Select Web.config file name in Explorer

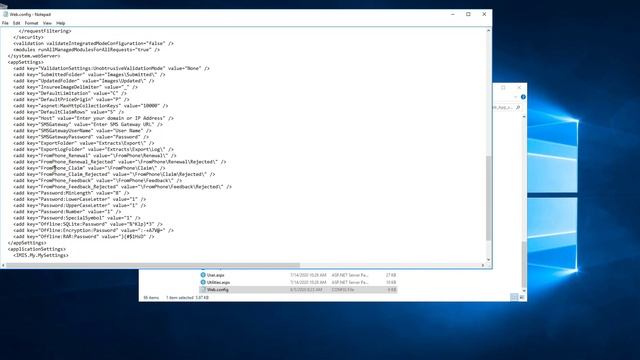[218, 289]
